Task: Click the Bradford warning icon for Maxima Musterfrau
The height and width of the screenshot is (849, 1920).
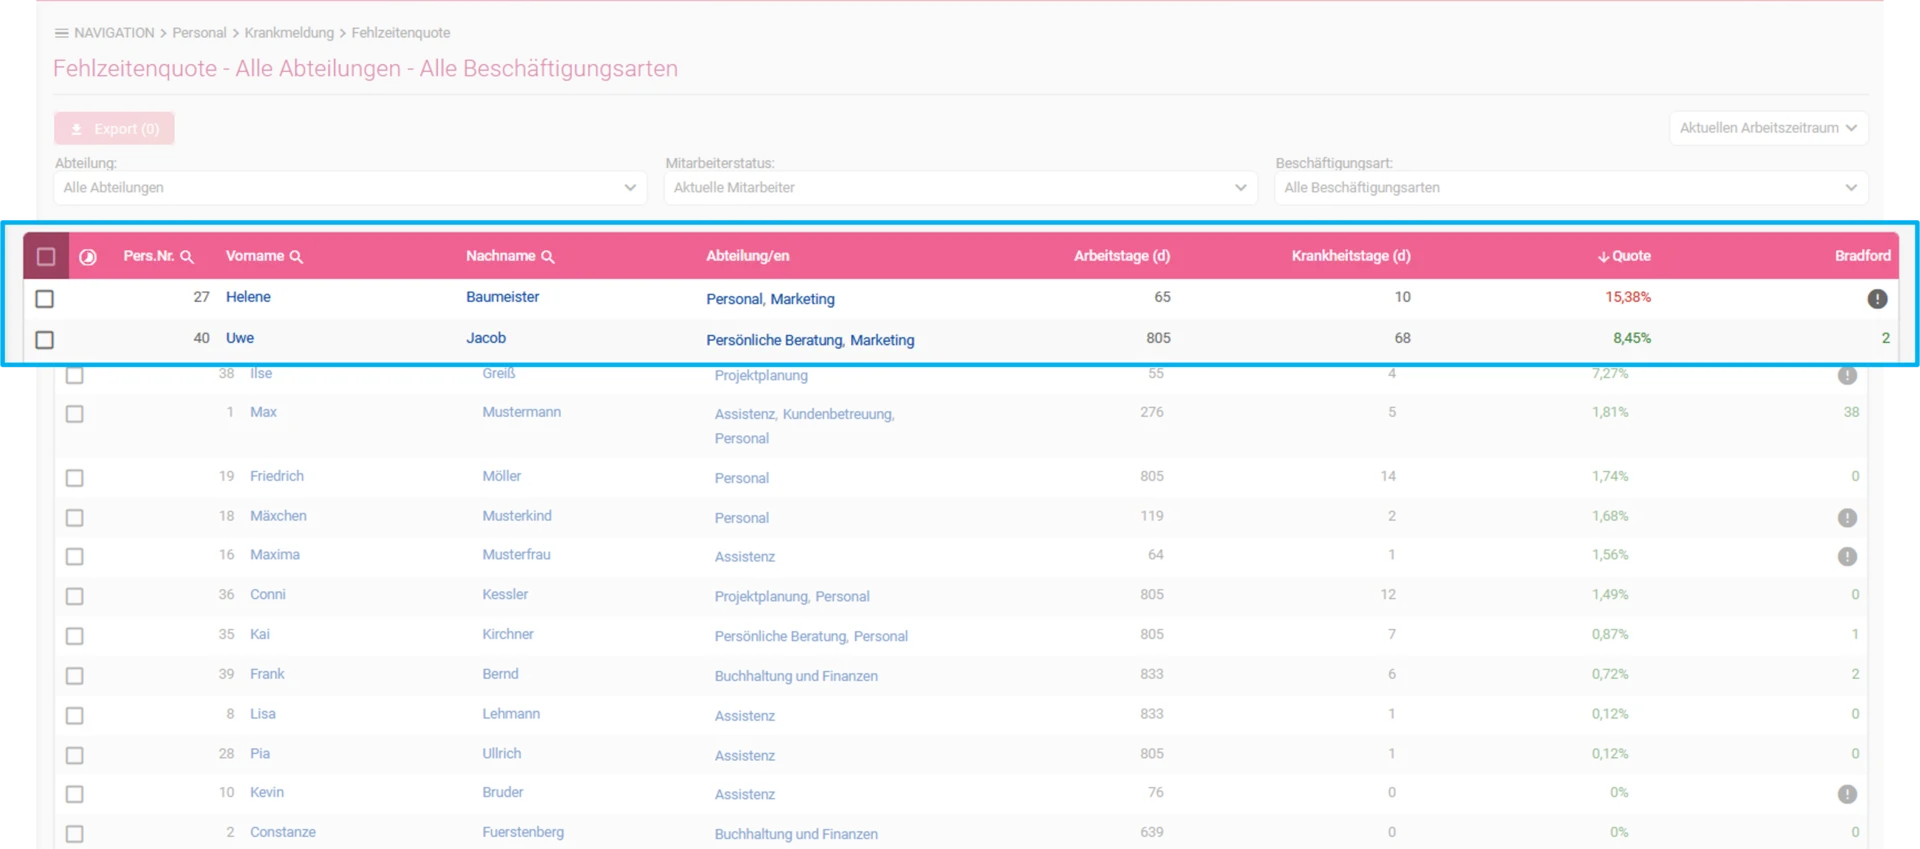Action: 1847,556
